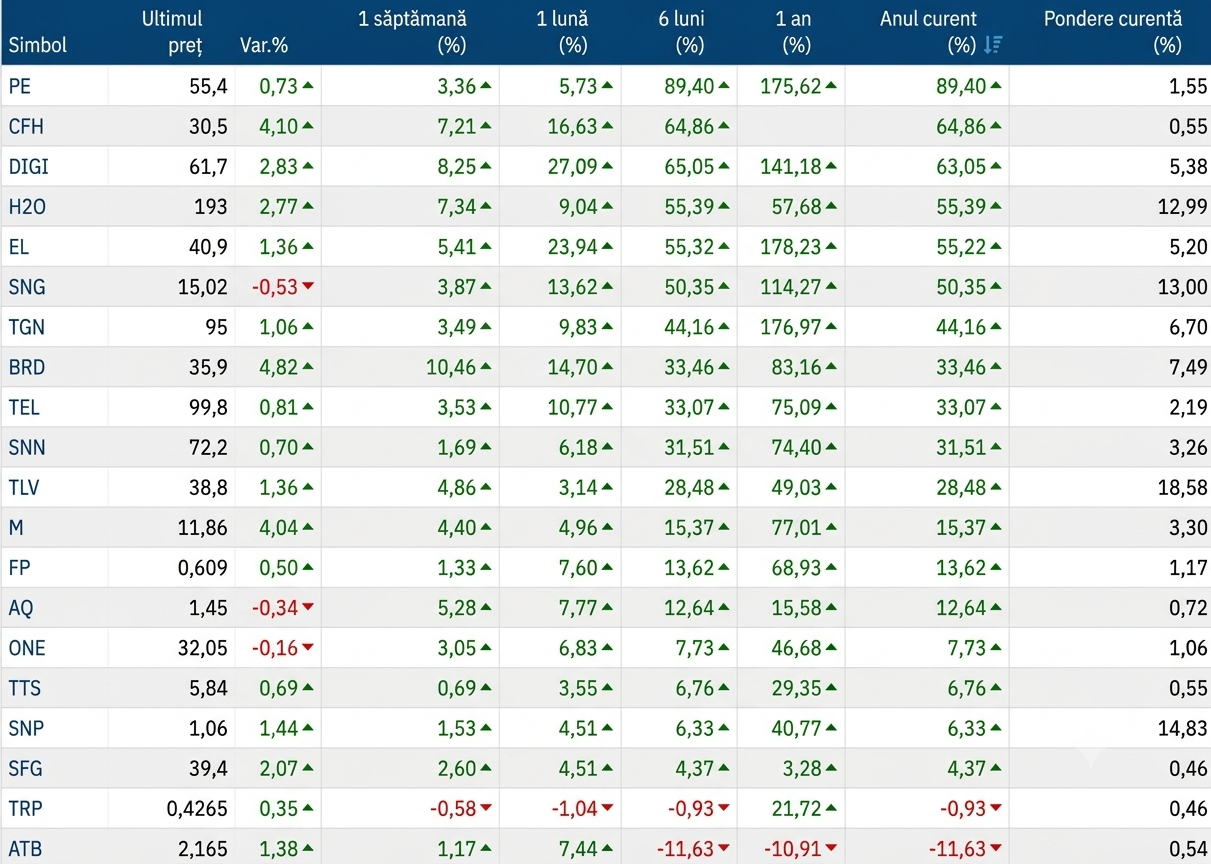Screen dimensions: 1211x864
Task: Select H2O current weight 12,99
Action: tap(1181, 207)
